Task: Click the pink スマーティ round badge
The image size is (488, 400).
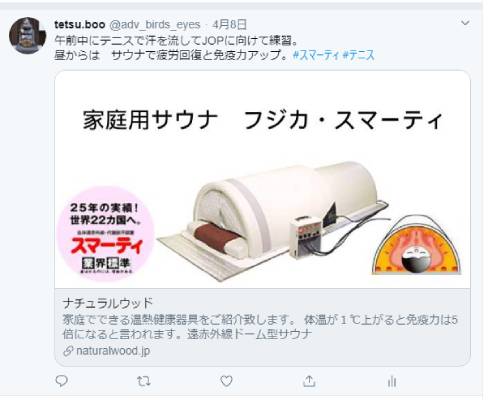Action: (105, 234)
